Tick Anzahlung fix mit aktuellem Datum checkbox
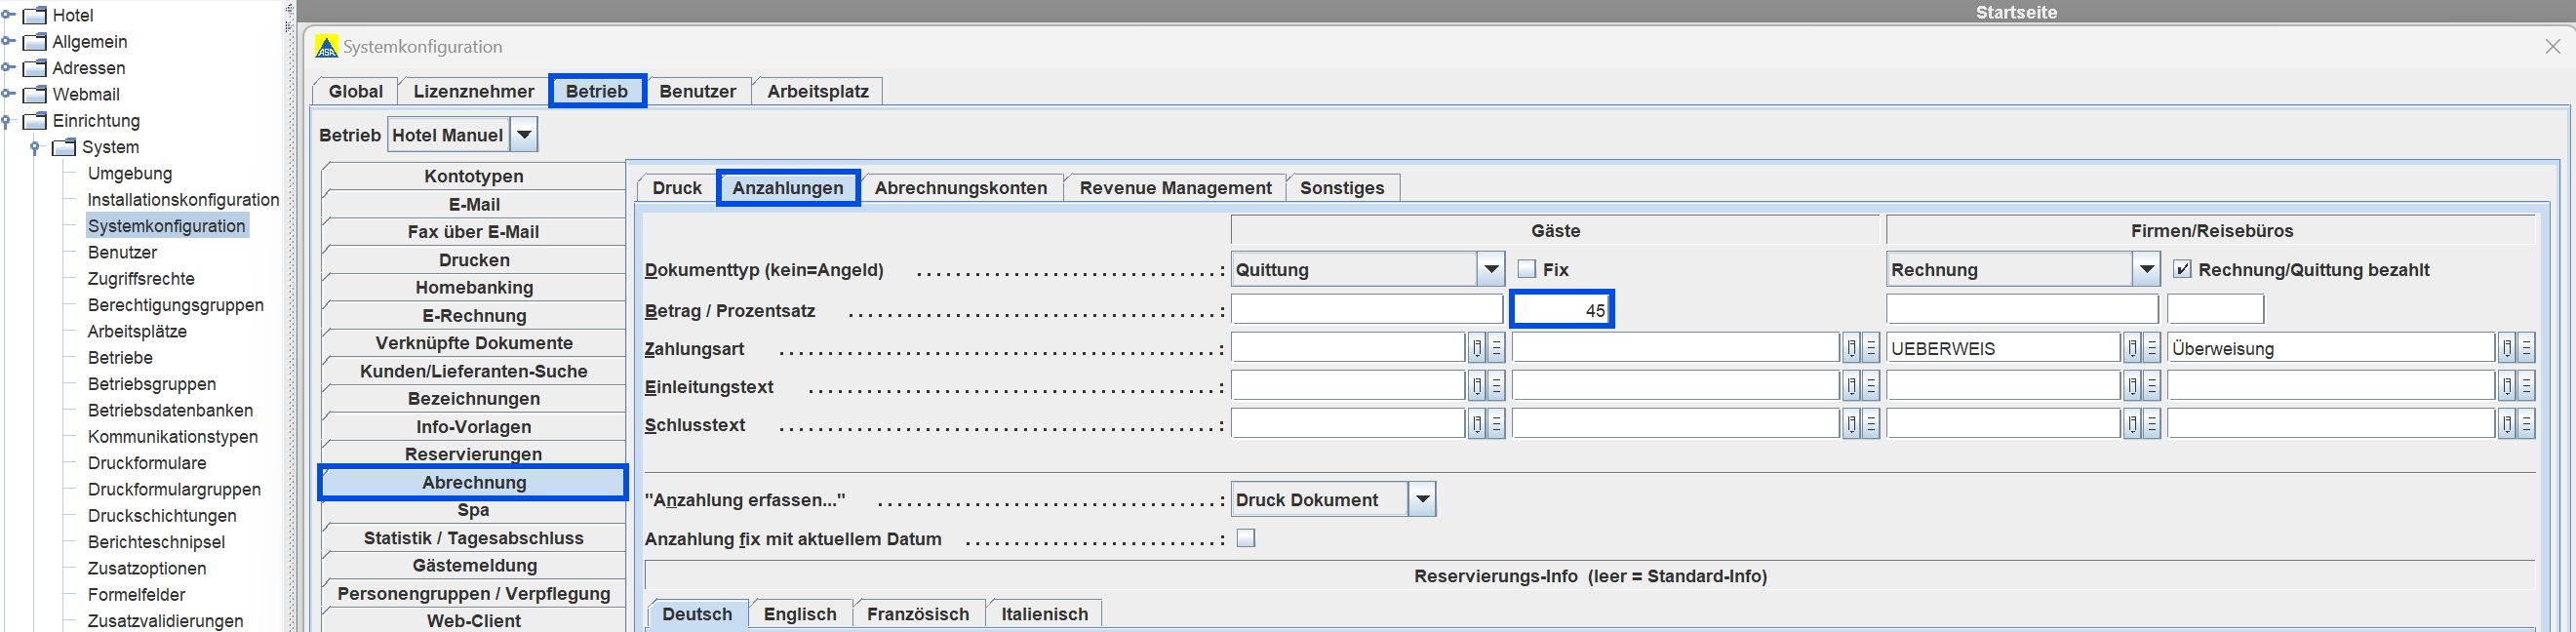 [x=1246, y=538]
